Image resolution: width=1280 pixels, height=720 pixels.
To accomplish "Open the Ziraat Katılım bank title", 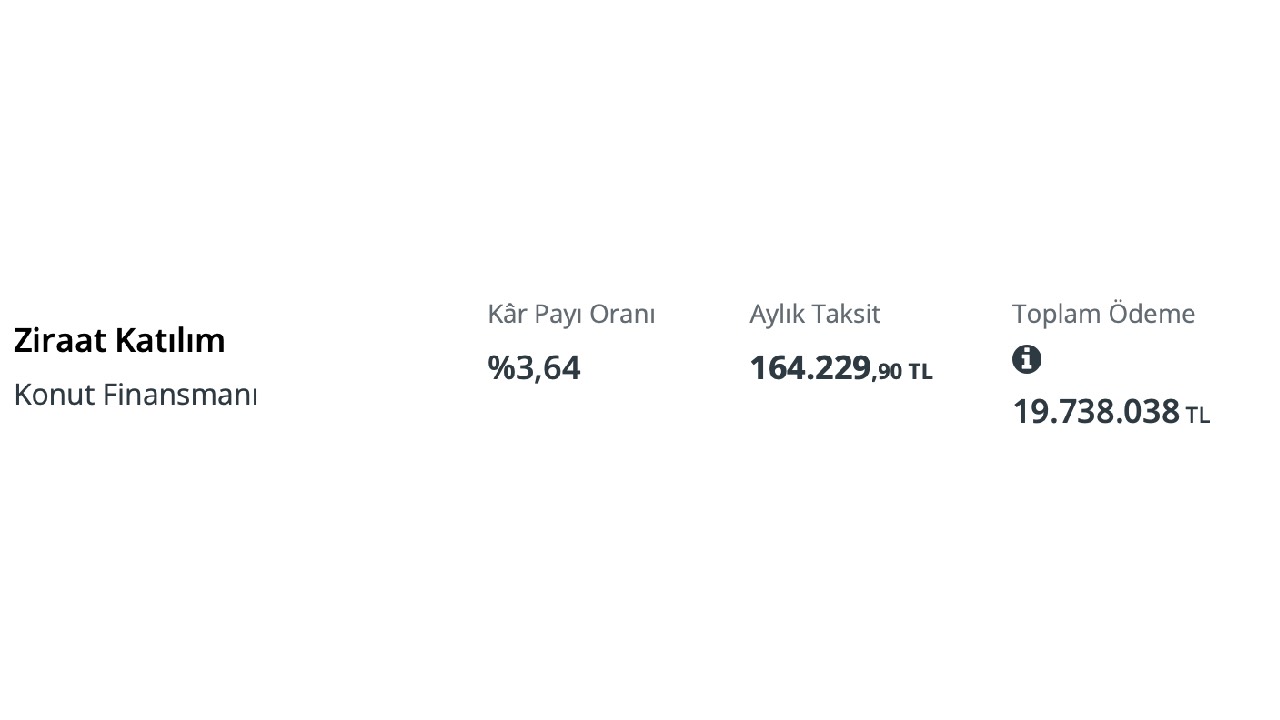I will click(119, 340).
